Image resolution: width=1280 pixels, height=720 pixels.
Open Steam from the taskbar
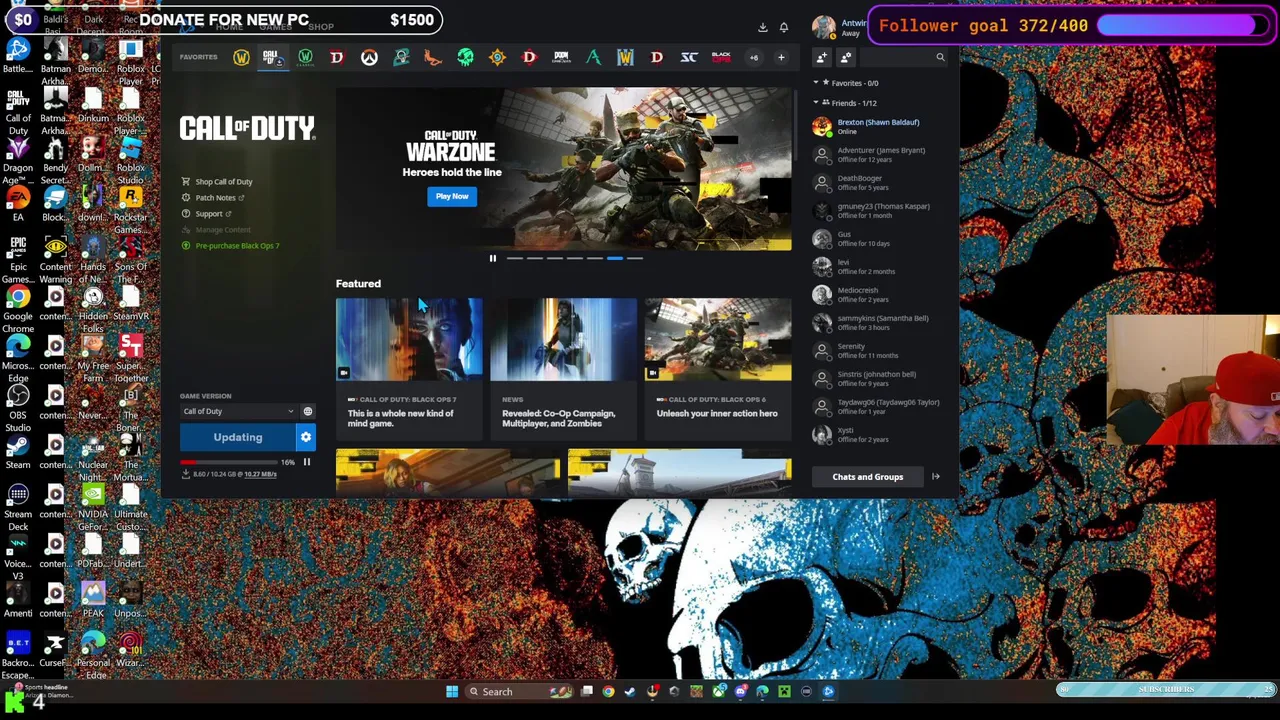(630, 691)
